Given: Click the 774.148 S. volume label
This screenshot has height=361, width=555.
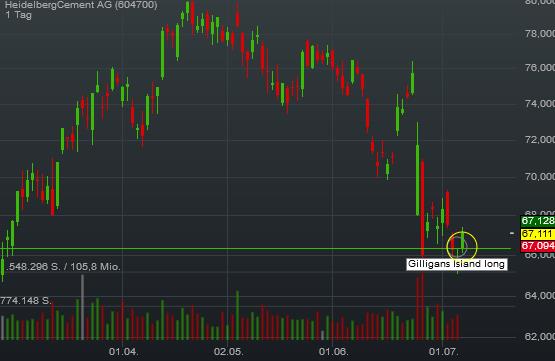Looking at the screenshot, I should [x=26, y=301].
